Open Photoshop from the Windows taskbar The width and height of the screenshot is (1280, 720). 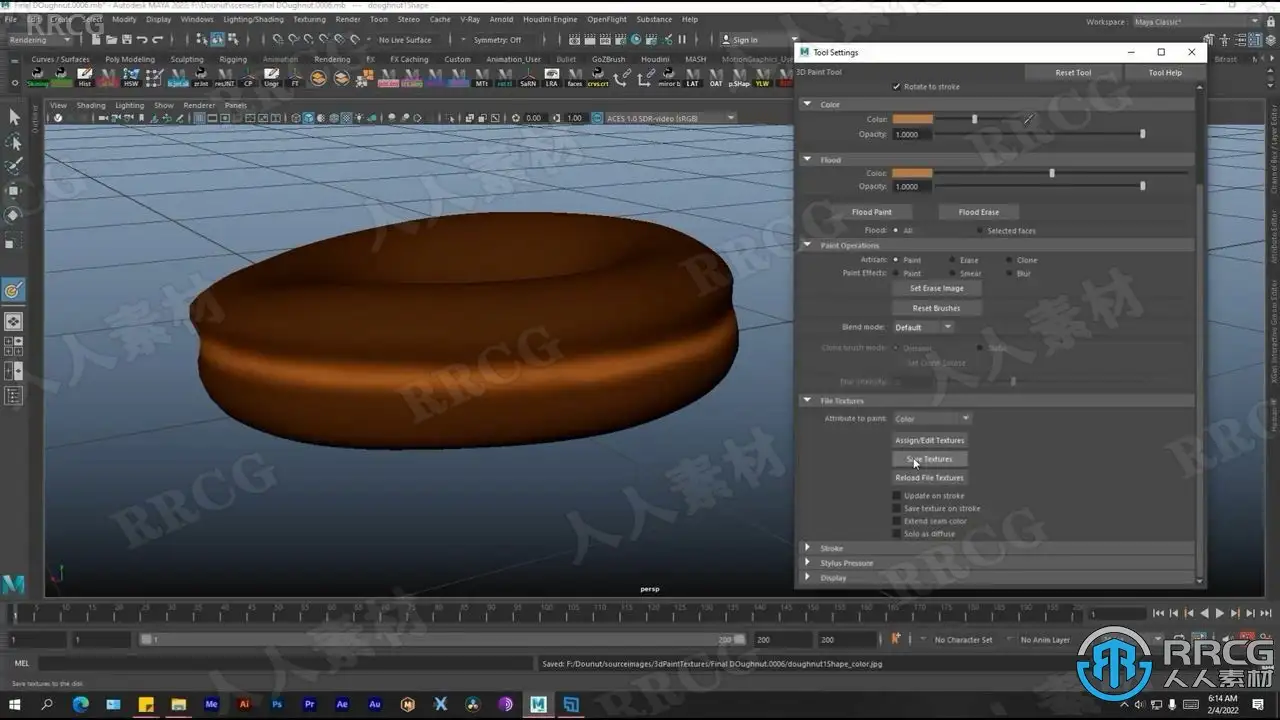tap(277, 704)
